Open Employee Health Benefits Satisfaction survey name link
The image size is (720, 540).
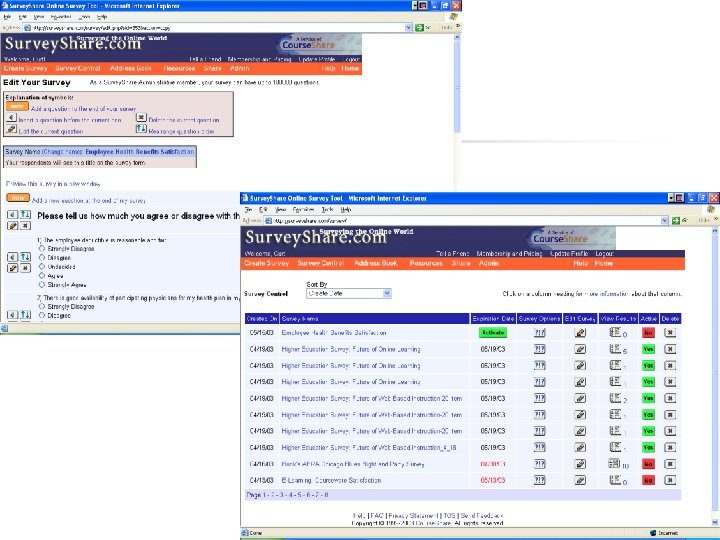[x=334, y=332]
